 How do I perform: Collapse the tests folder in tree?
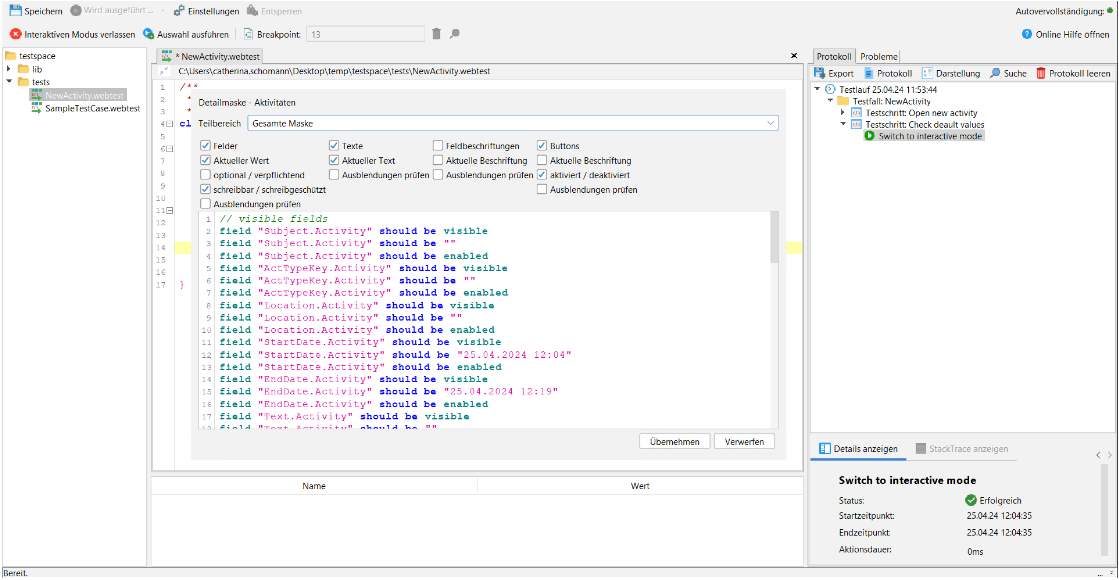pos(9,82)
